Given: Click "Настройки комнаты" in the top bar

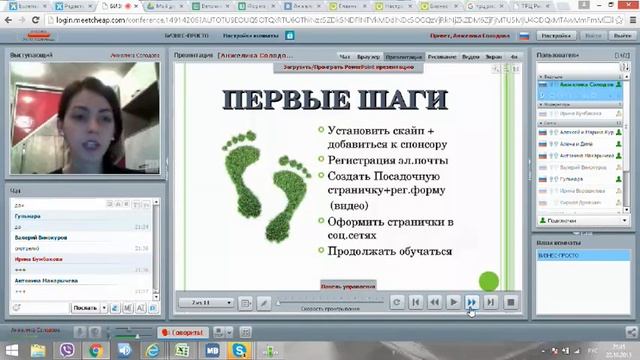Looking at the screenshot, I should click(251, 36).
